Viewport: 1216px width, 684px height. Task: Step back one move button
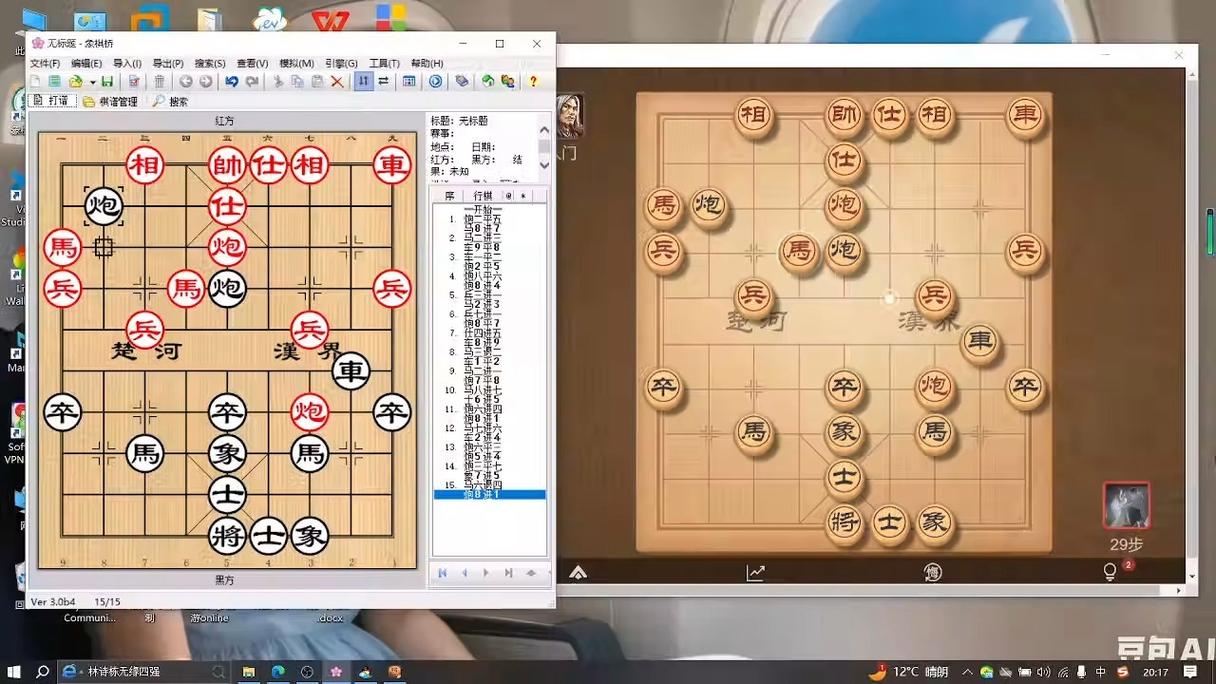(x=465, y=573)
